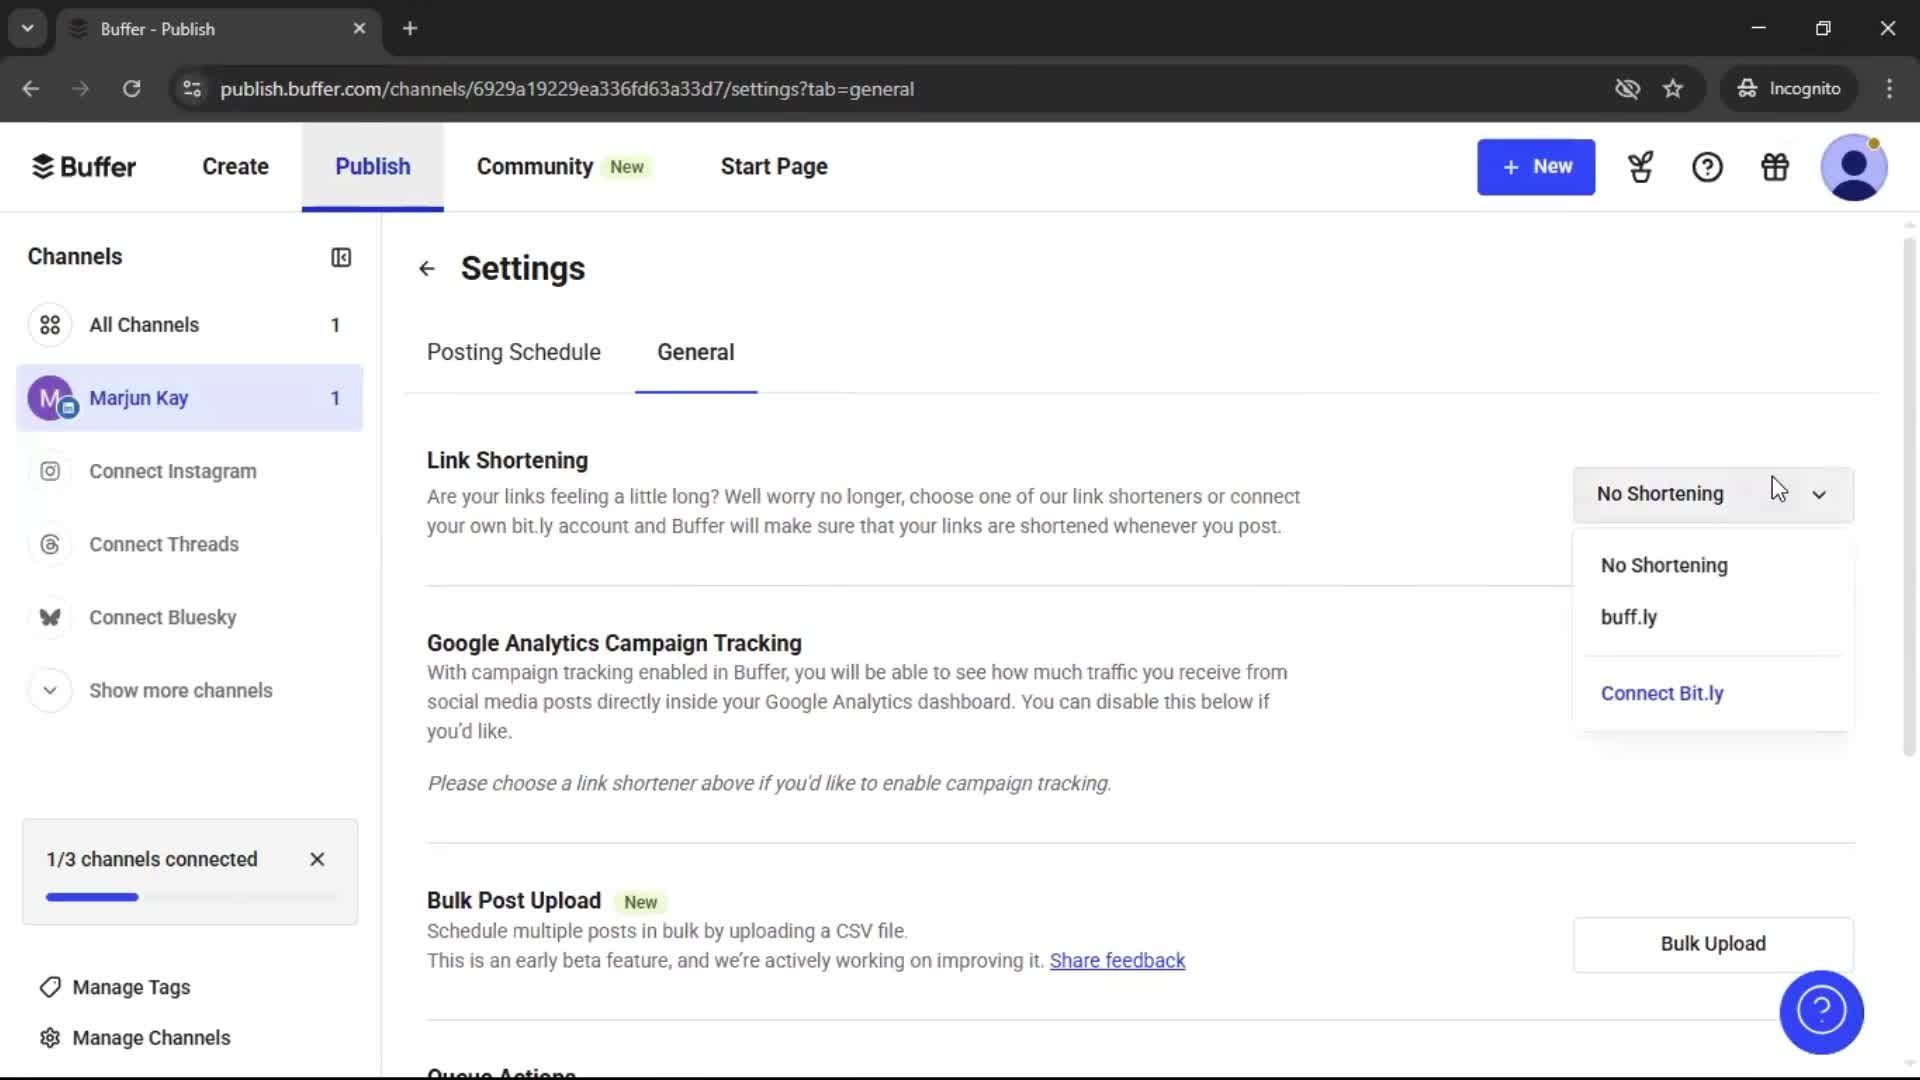Open the help question mark icon
1920x1080 pixels.
click(1707, 167)
